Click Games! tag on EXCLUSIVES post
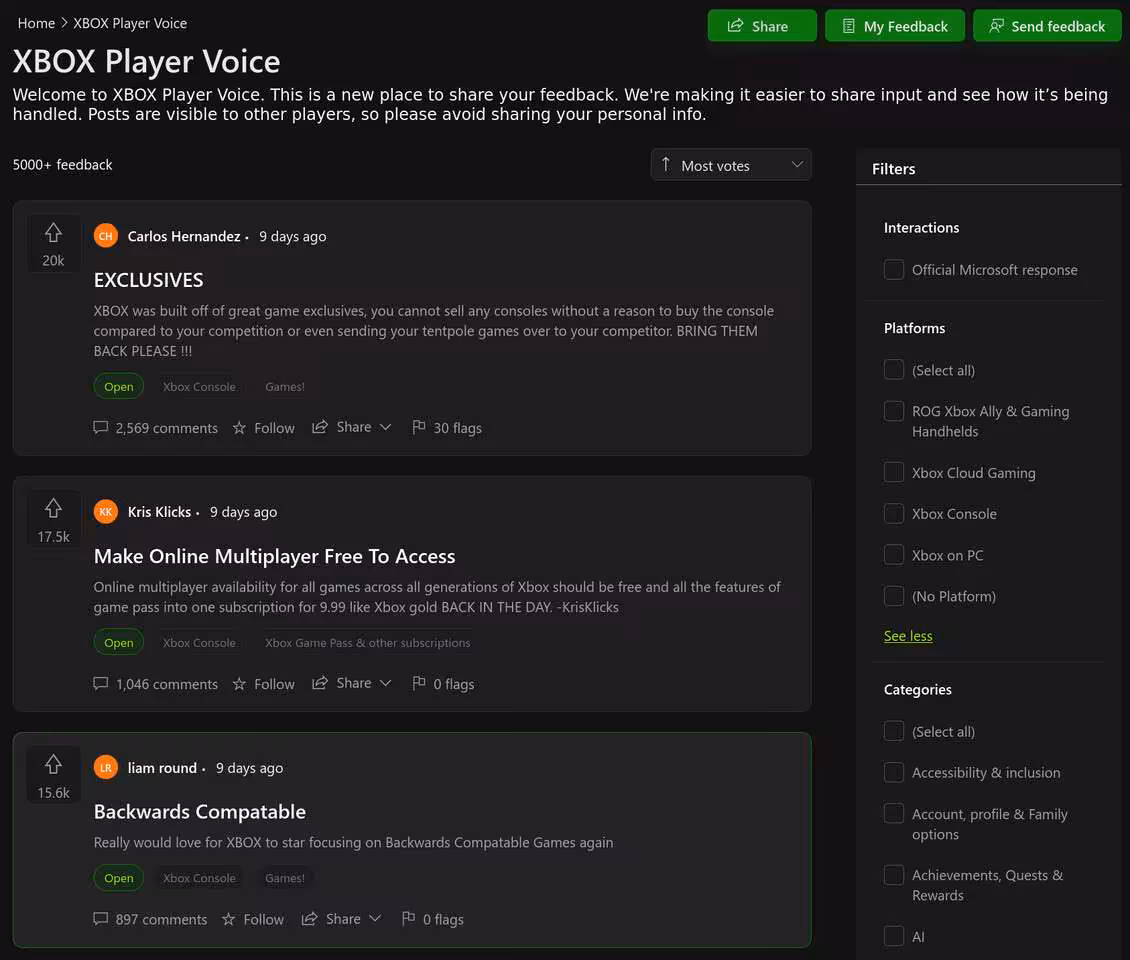 point(285,387)
